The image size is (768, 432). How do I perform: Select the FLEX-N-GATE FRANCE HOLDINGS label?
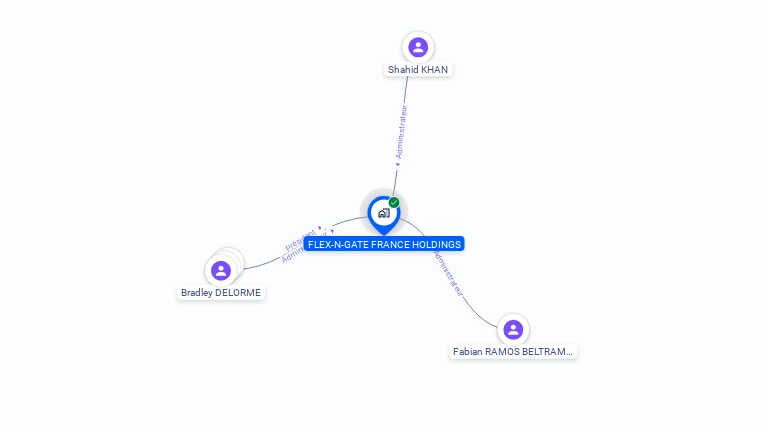pos(384,244)
